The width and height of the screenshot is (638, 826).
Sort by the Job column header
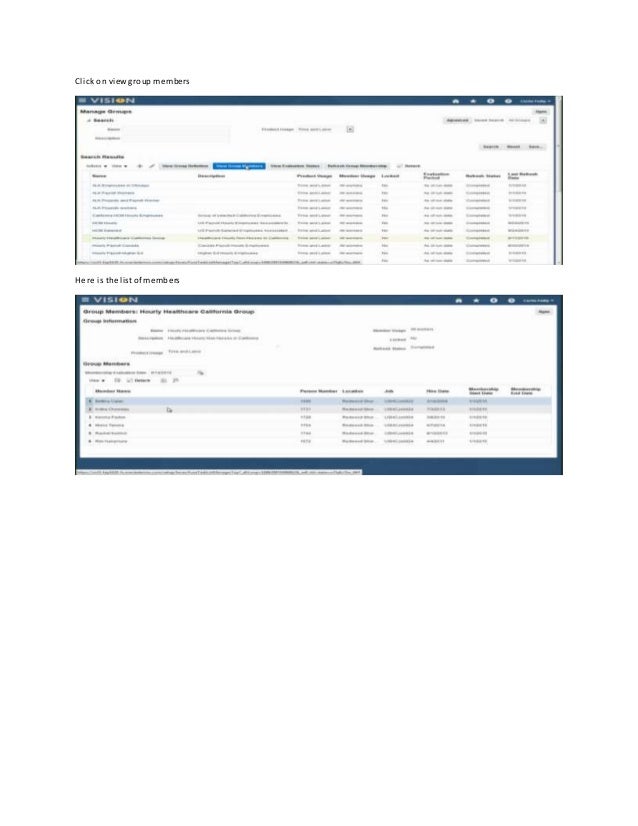click(x=389, y=391)
